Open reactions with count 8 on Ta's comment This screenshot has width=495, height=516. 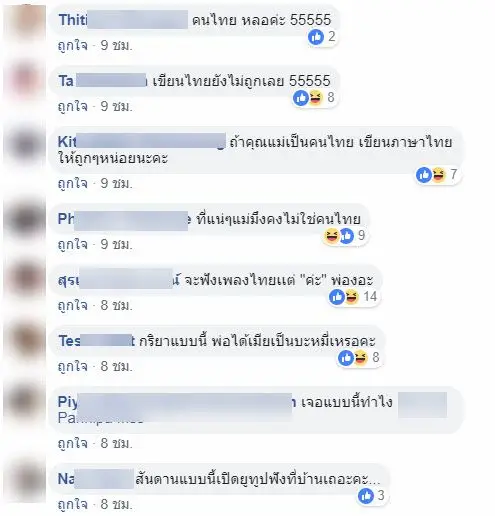click(x=314, y=98)
